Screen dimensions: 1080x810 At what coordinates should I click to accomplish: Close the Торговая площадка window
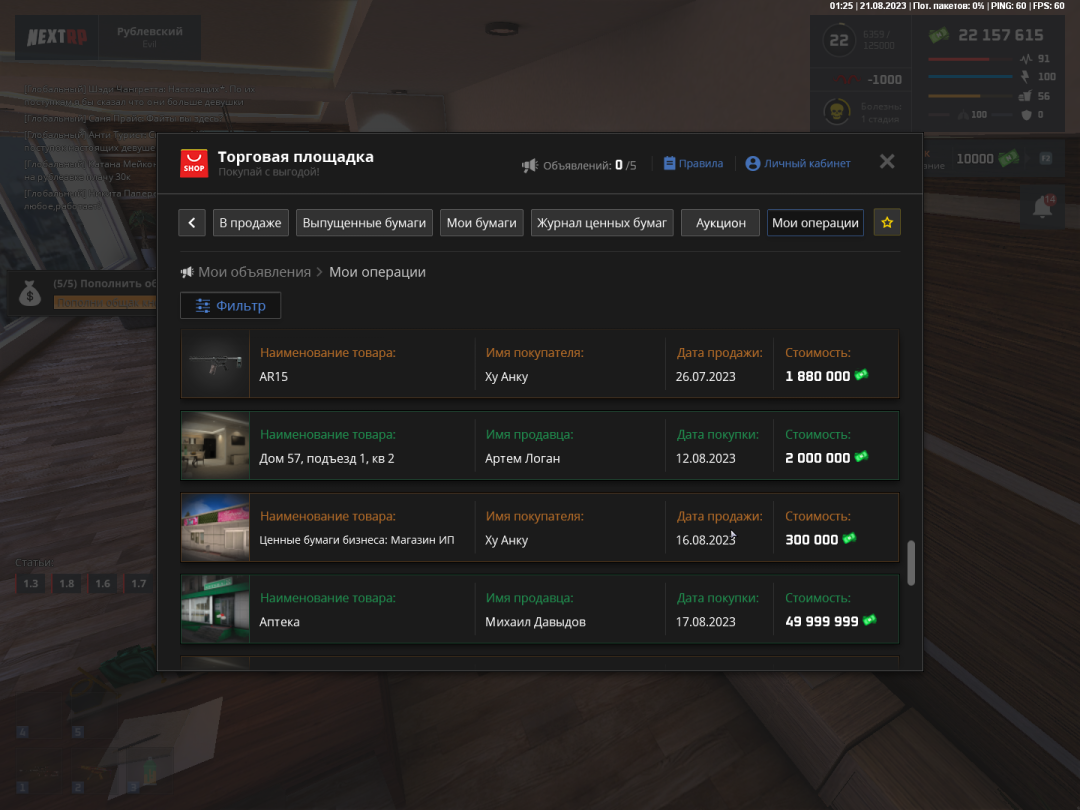887,162
